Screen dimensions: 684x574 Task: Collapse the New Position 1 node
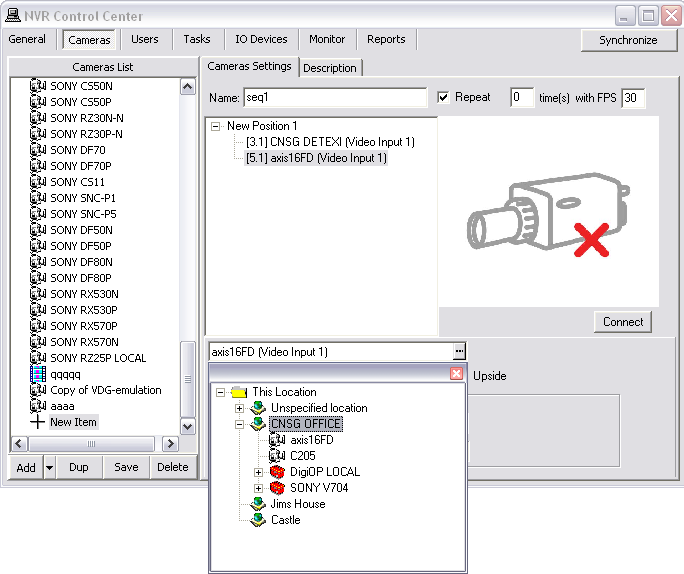point(215,126)
